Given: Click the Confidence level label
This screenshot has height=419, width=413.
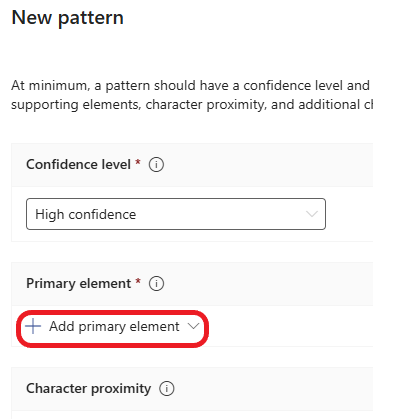Looking at the screenshot, I should tap(78, 165).
